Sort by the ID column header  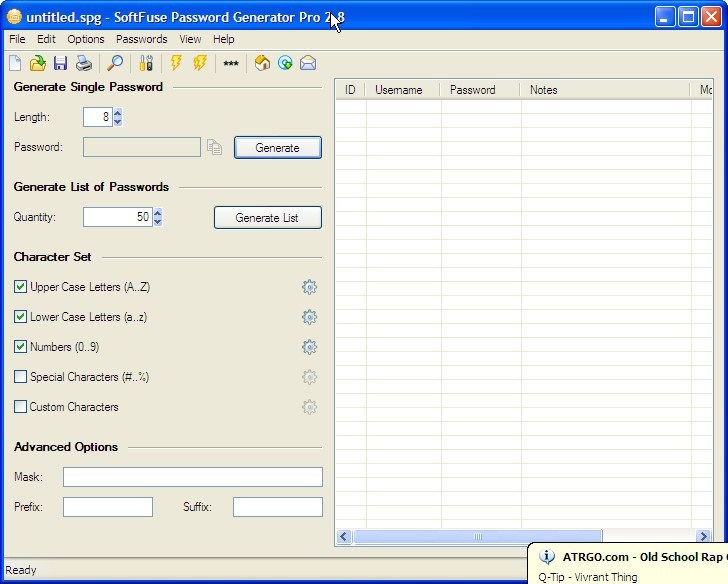click(x=350, y=90)
